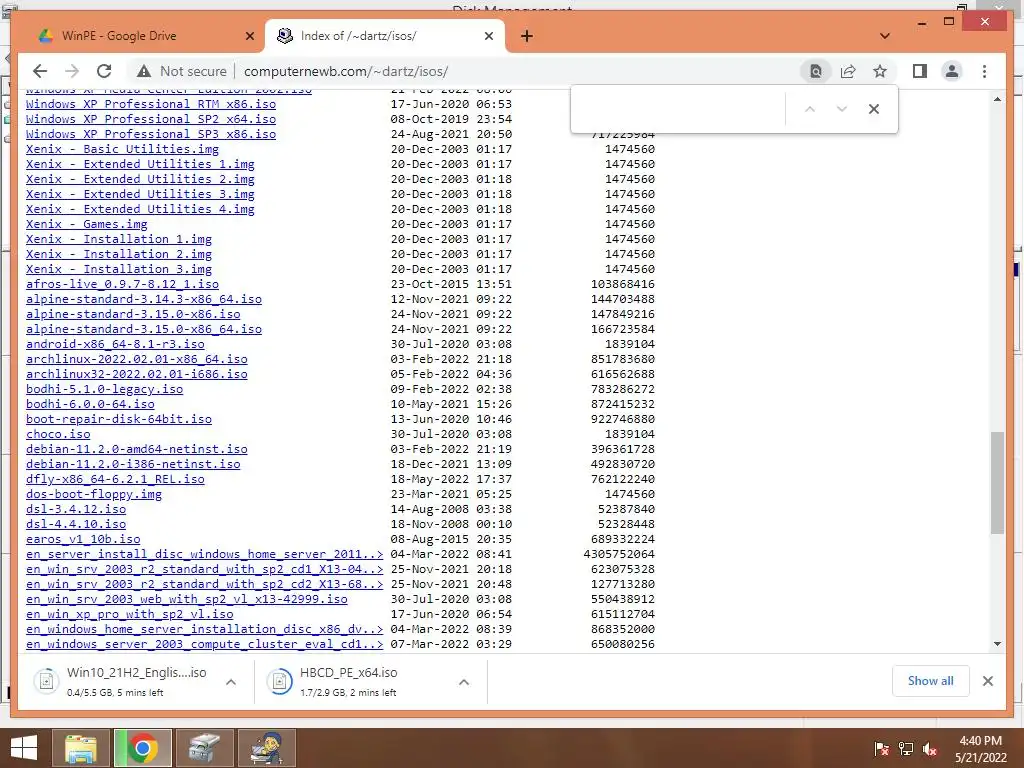
Task: Download Xenix - Basic Utilities.img
Action: pos(122,149)
